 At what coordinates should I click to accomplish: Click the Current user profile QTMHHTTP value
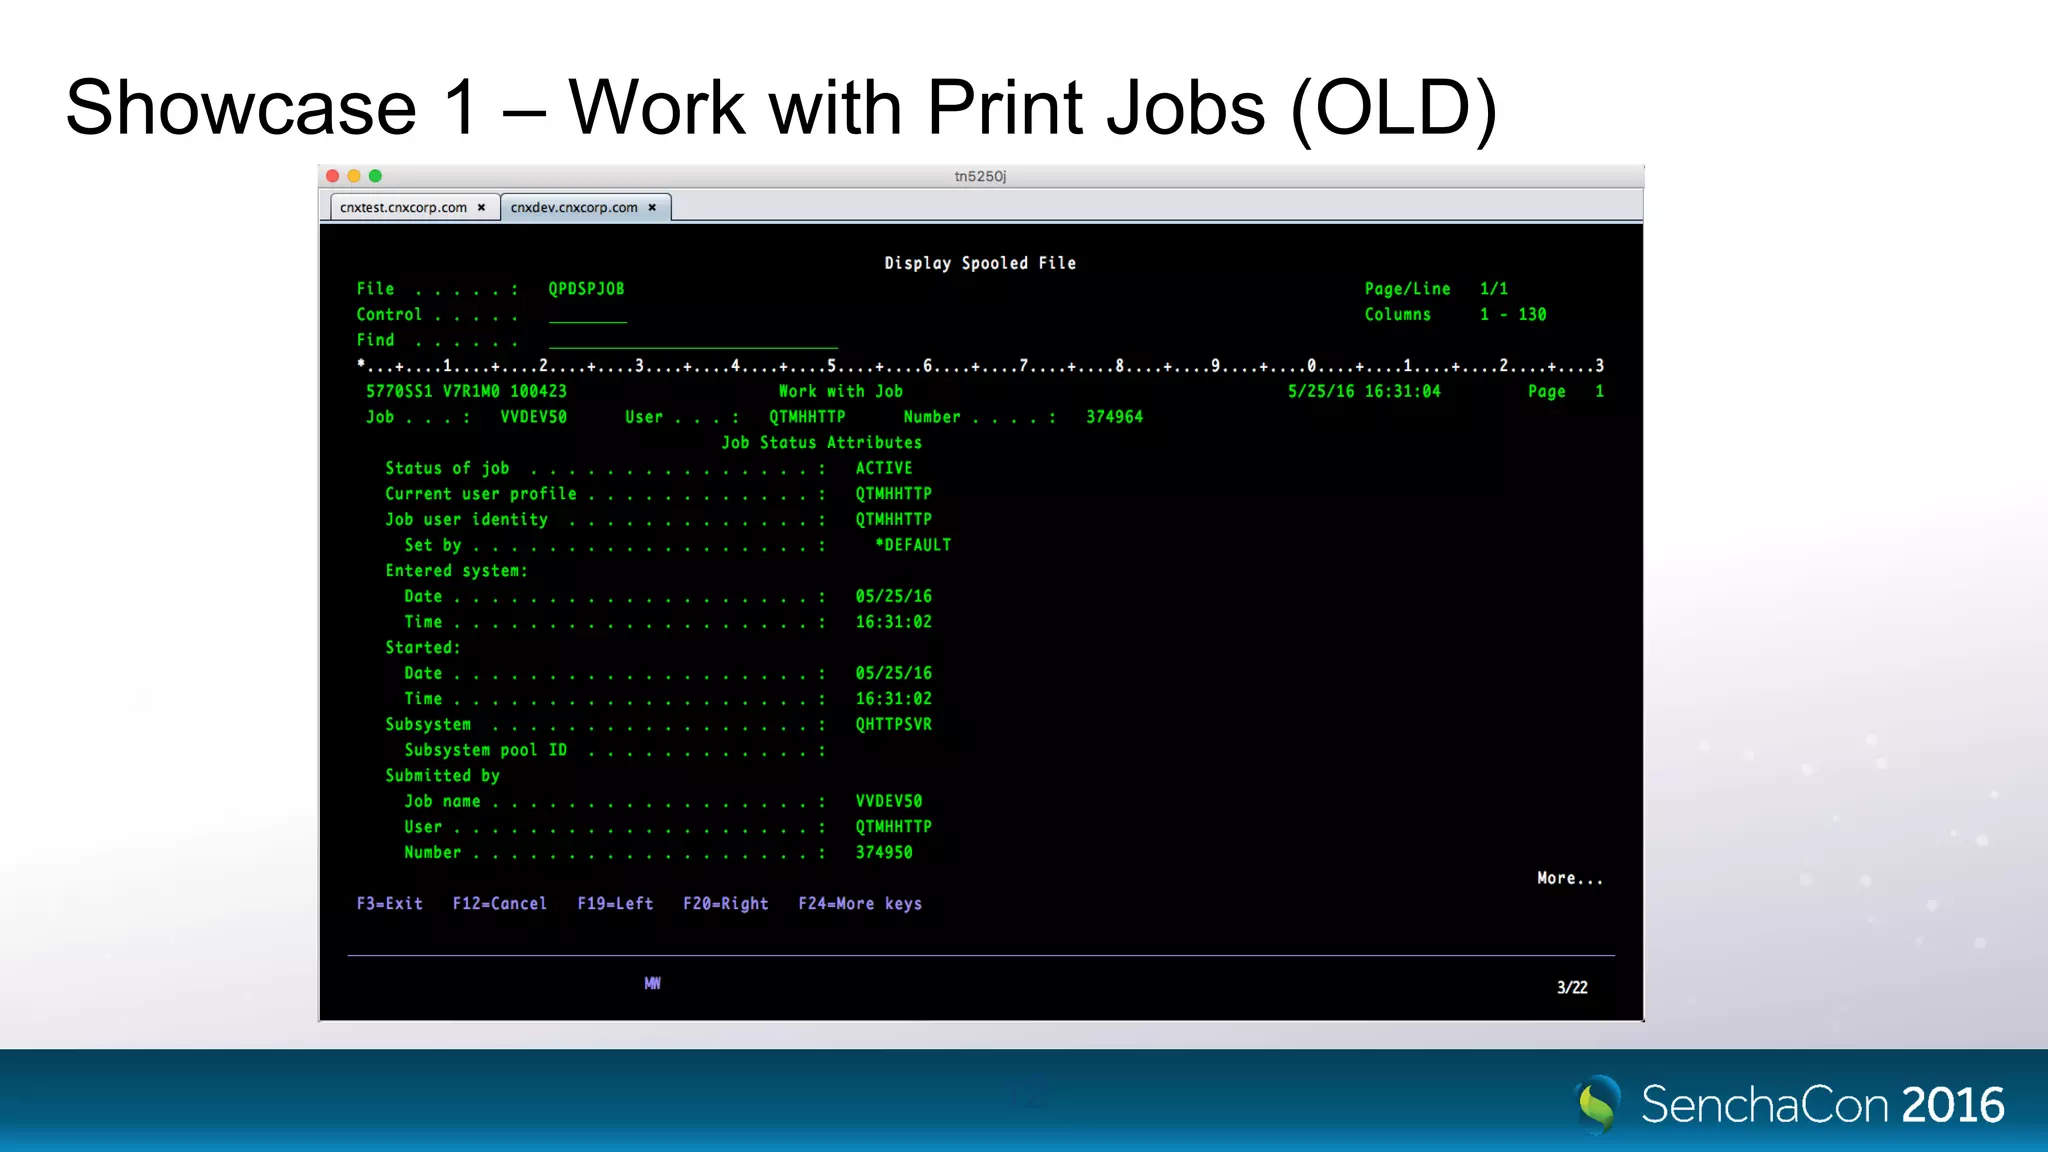click(x=893, y=494)
